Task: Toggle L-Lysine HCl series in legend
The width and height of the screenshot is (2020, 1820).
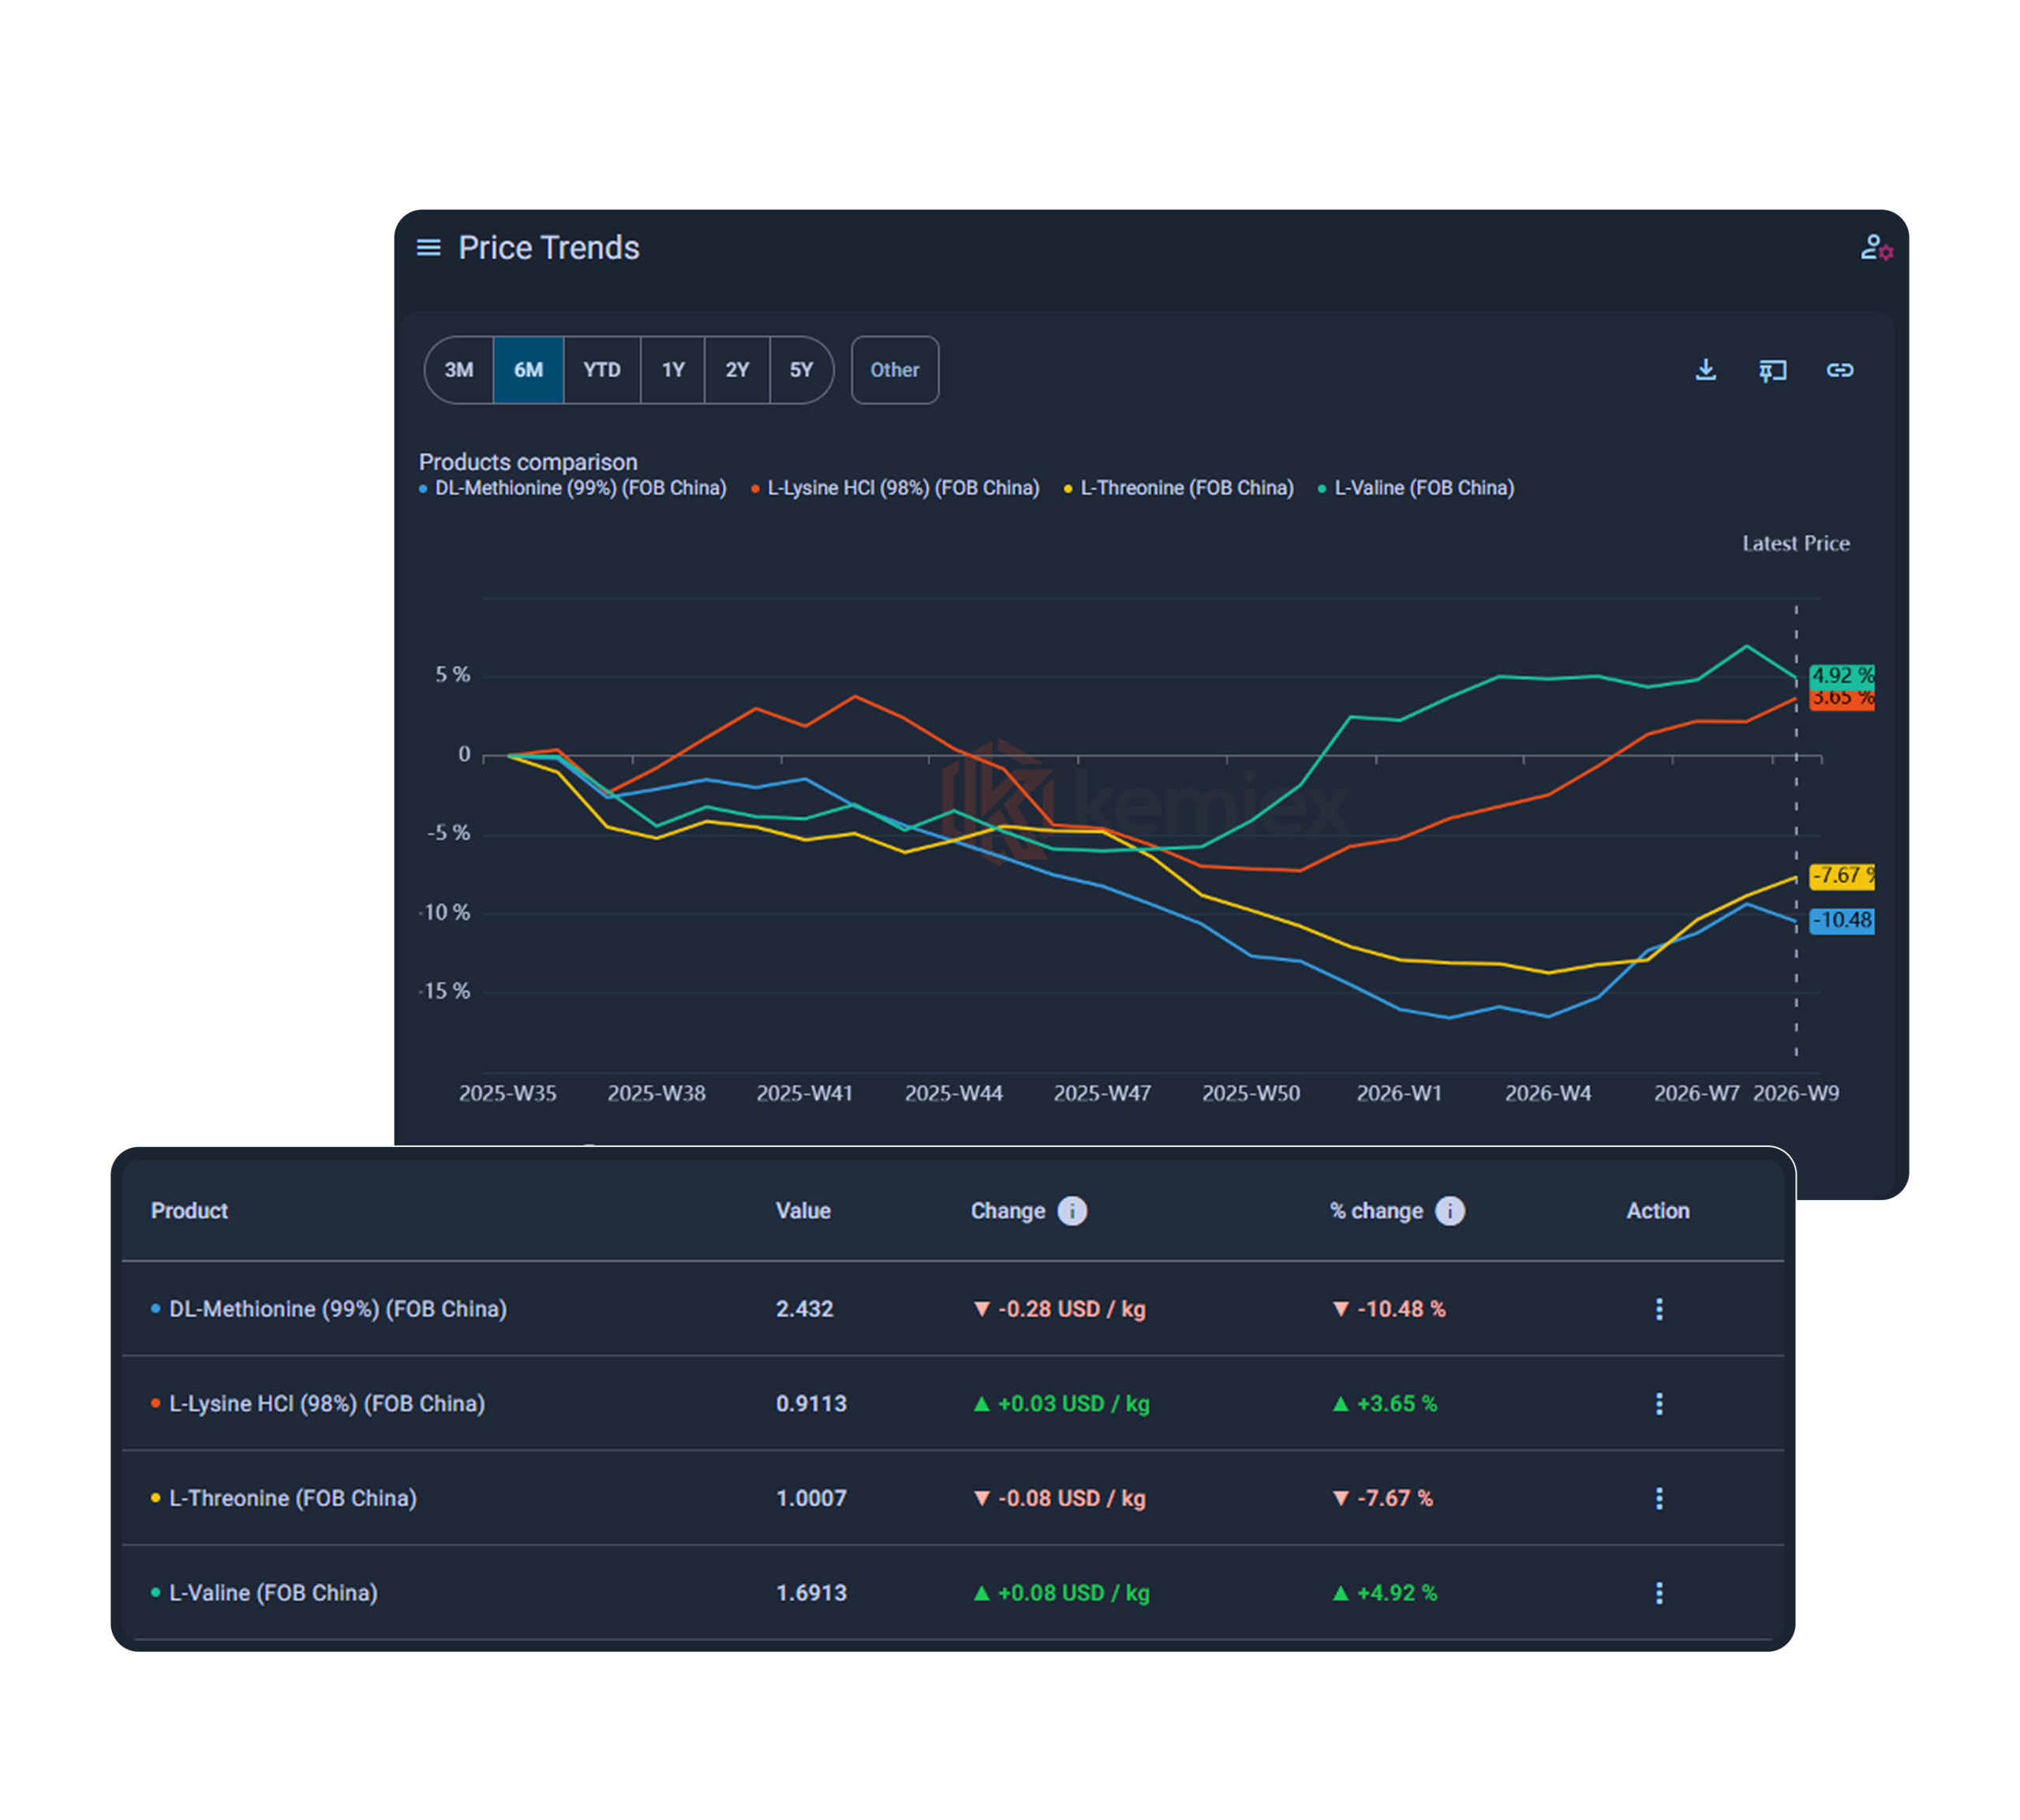Action: pyautogui.click(x=902, y=488)
